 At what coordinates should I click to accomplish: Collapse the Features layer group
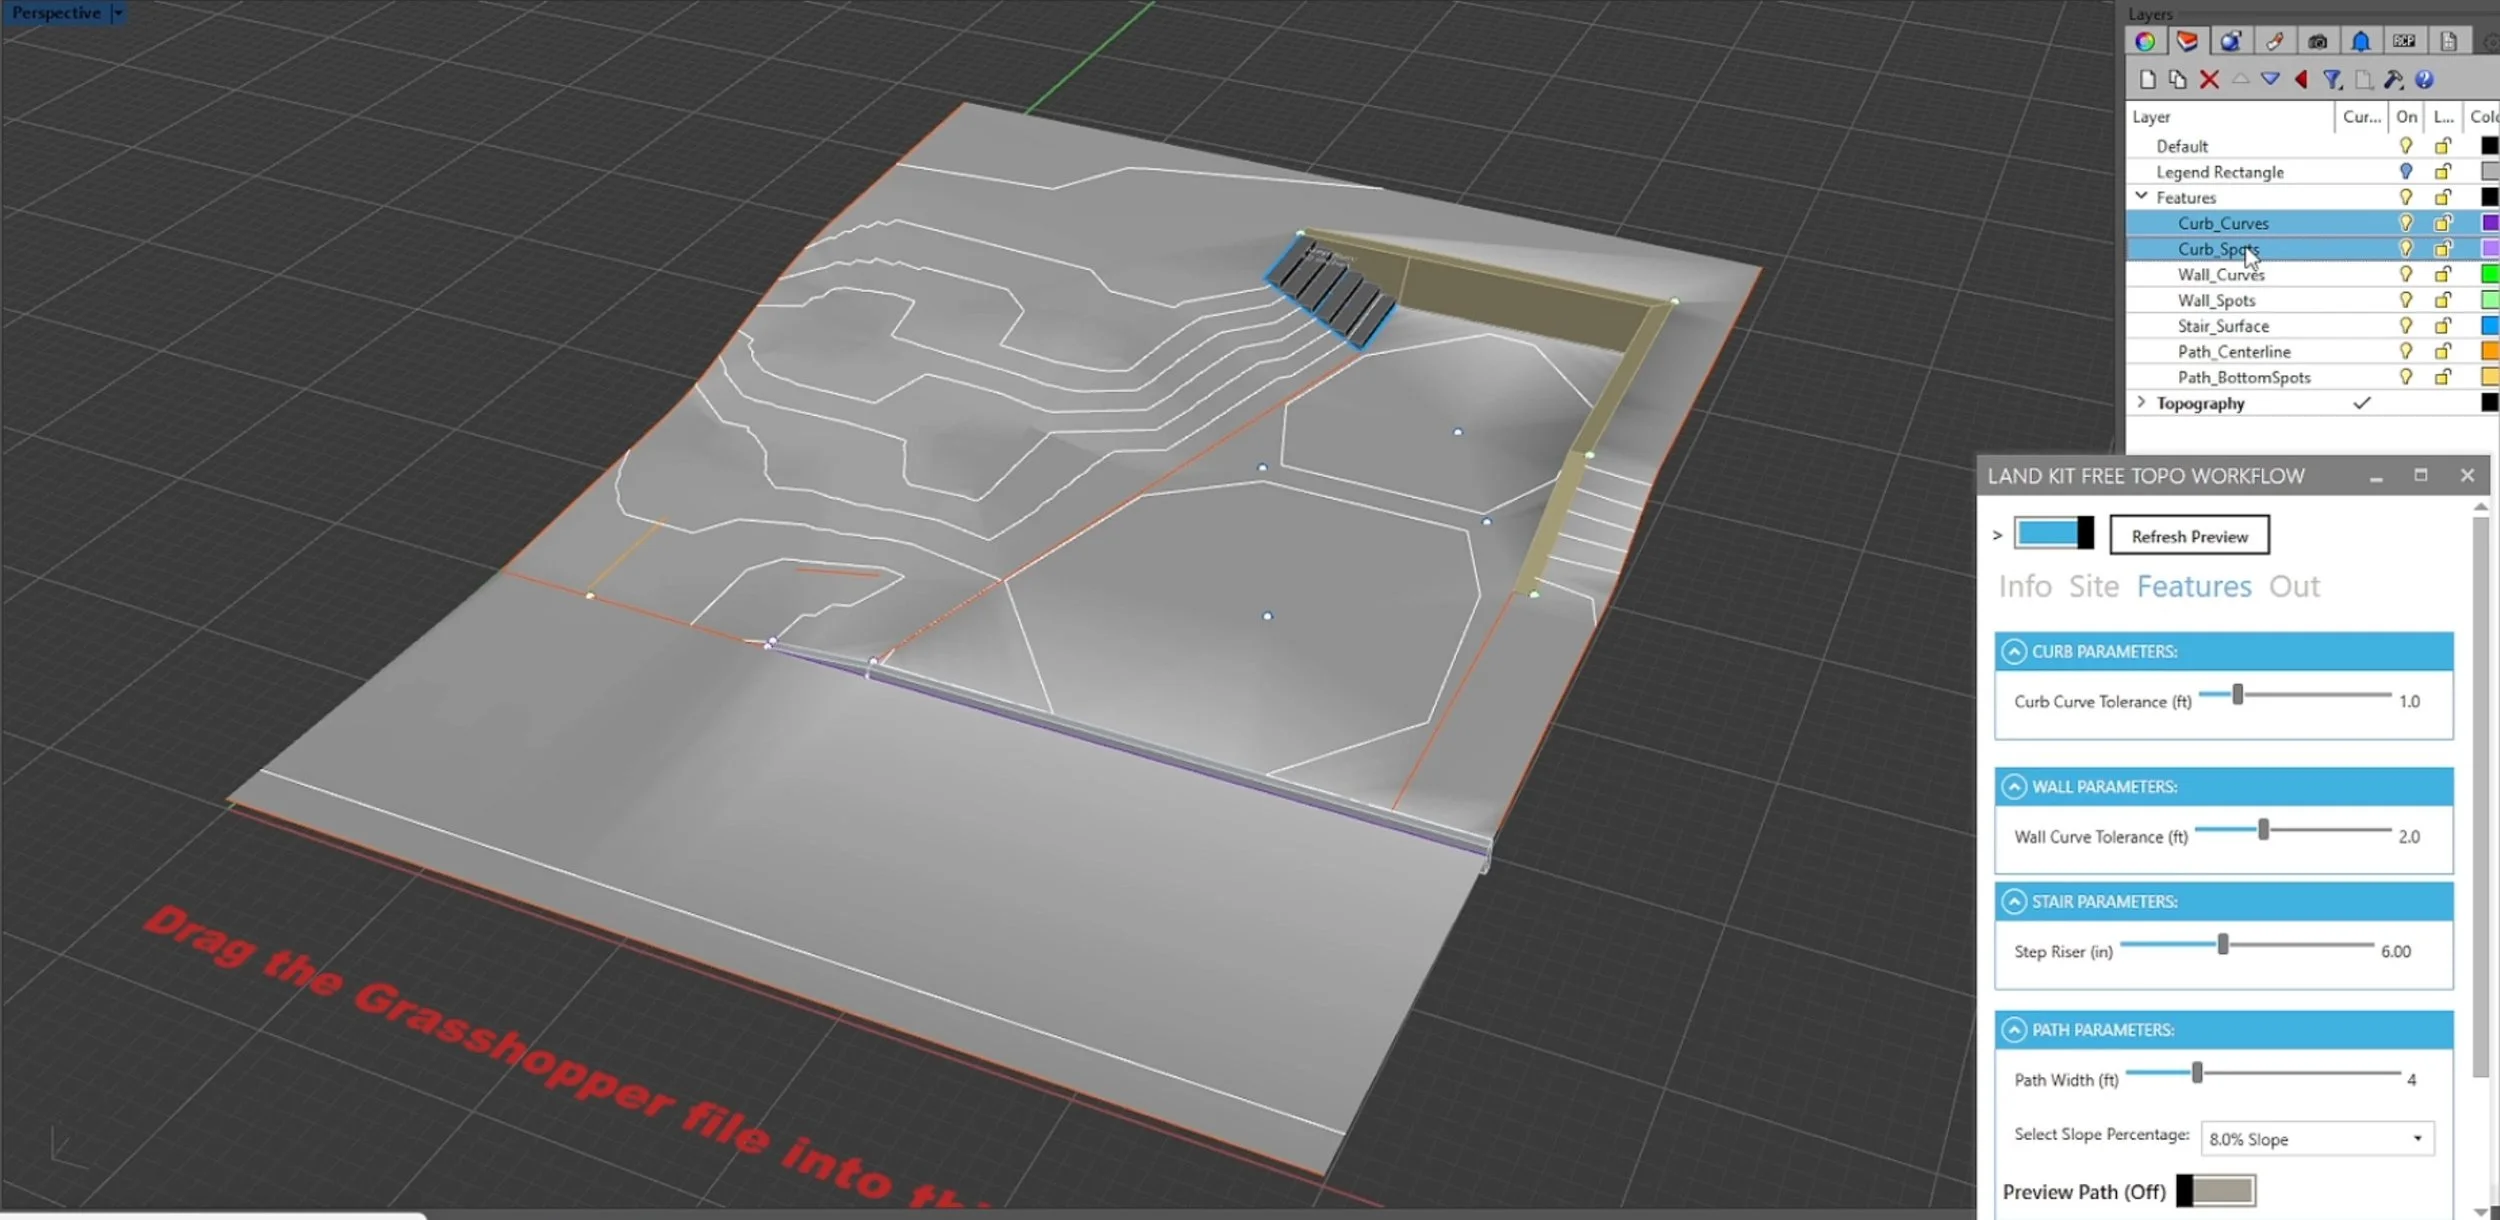click(x=2140, y=197)
